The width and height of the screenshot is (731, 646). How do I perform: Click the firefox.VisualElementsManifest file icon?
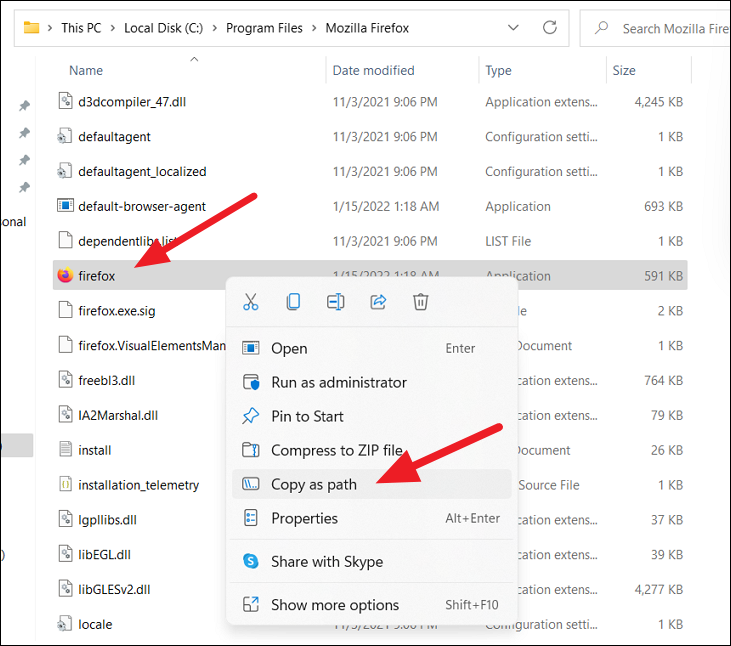65,345
